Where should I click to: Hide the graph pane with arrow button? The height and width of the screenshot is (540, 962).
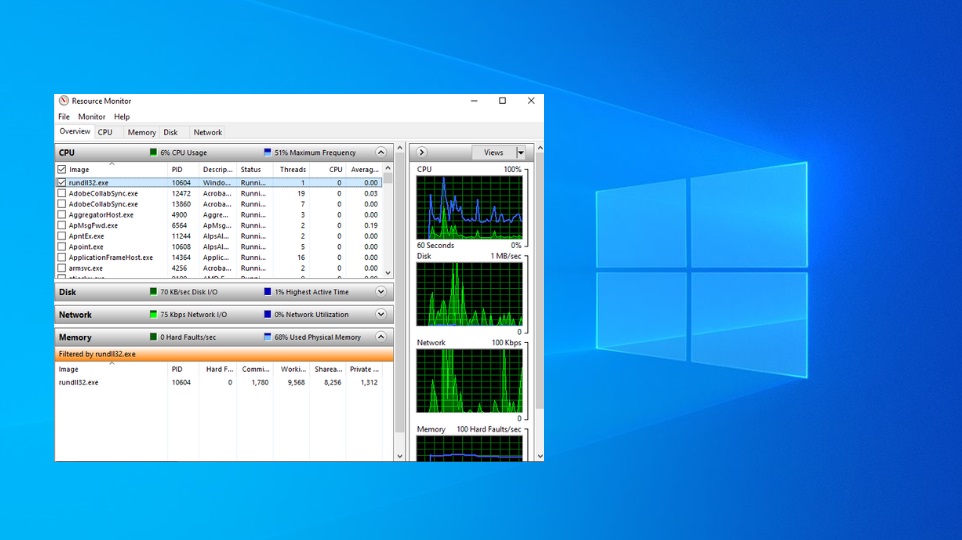coord(421,152)
